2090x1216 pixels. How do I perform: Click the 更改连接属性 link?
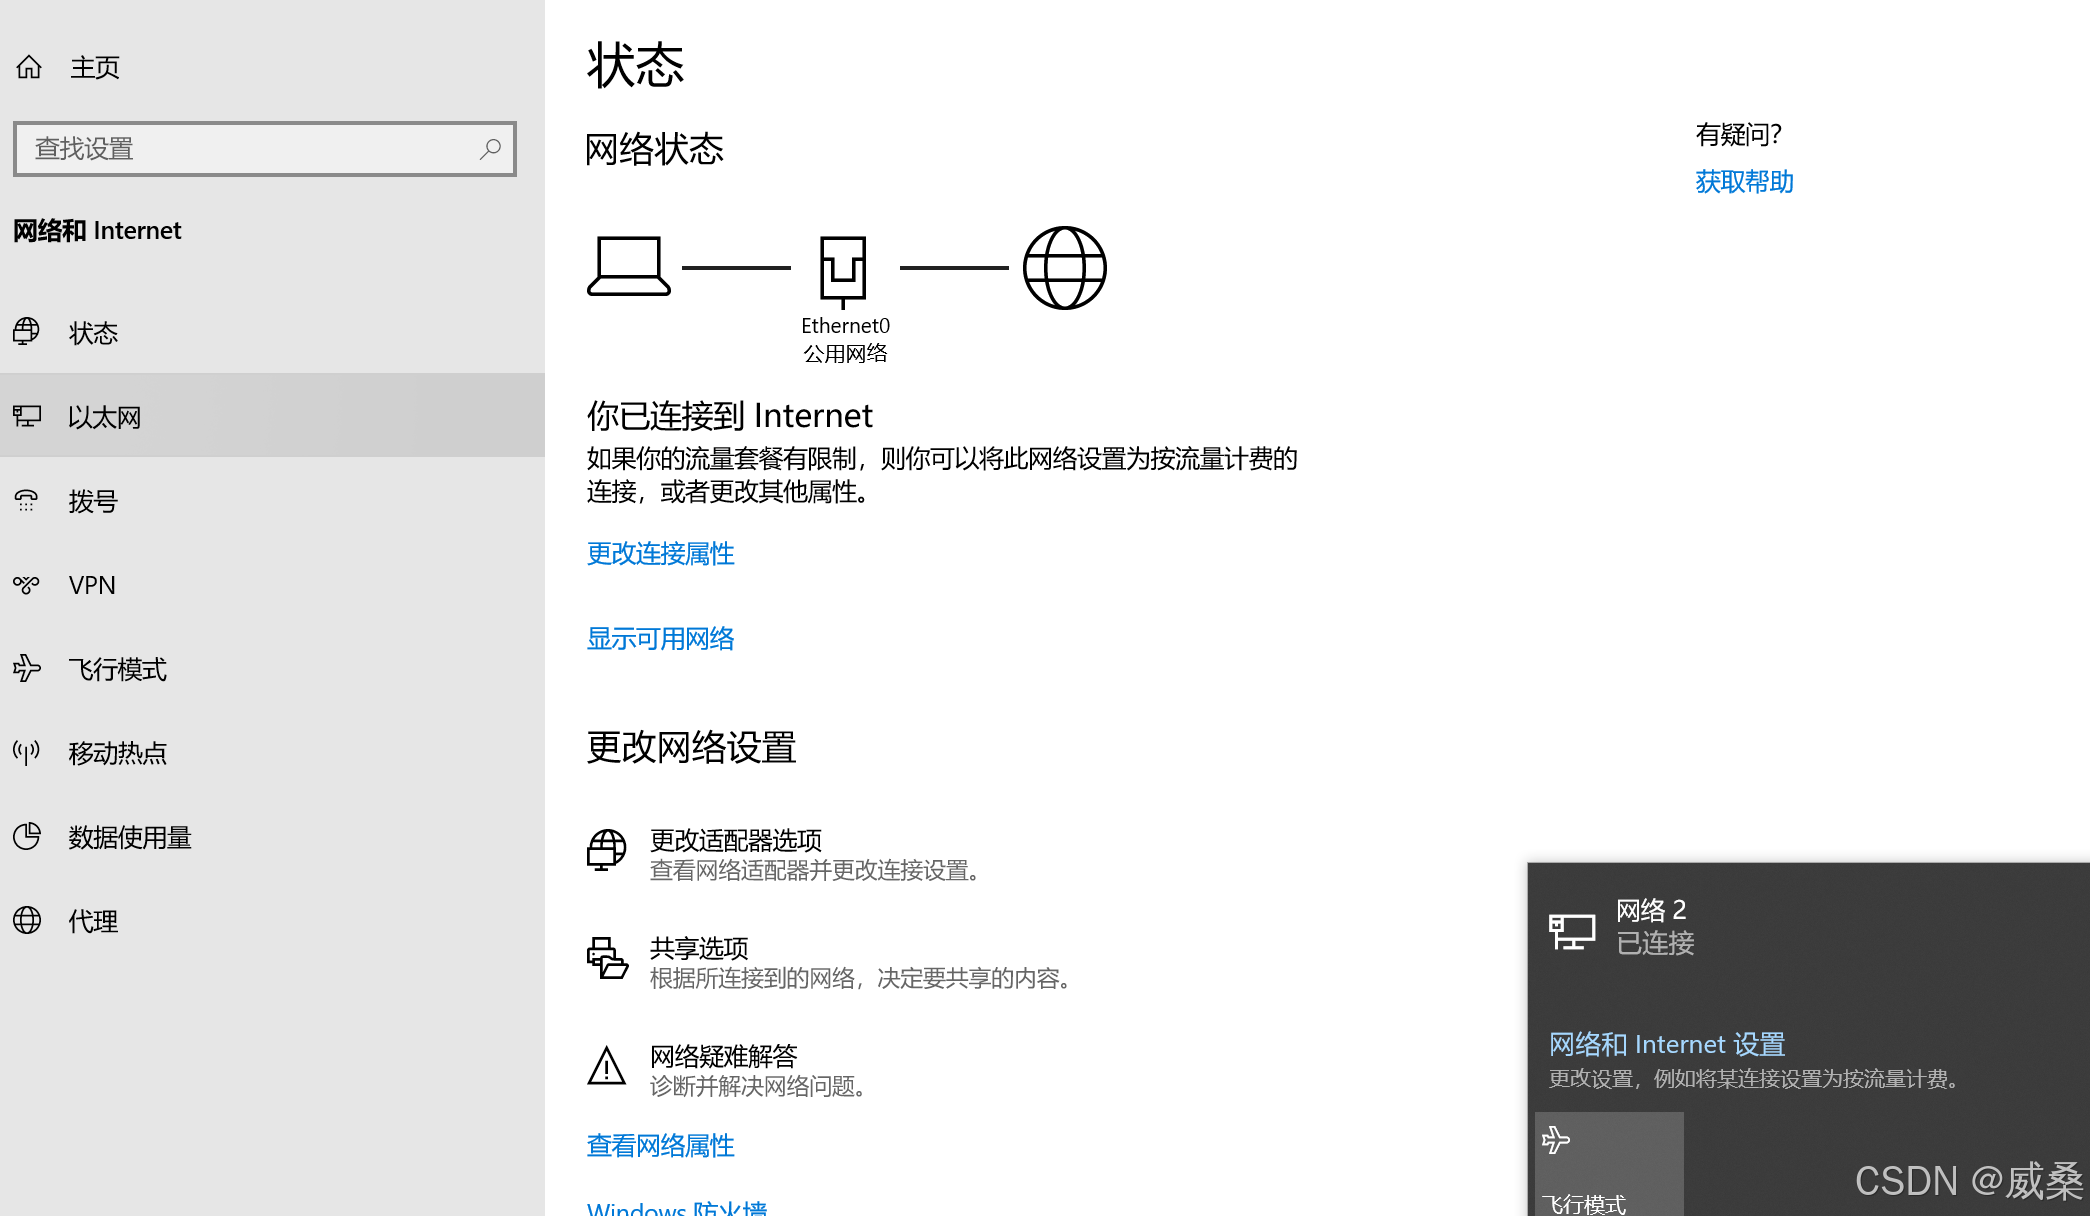[660, 554]
